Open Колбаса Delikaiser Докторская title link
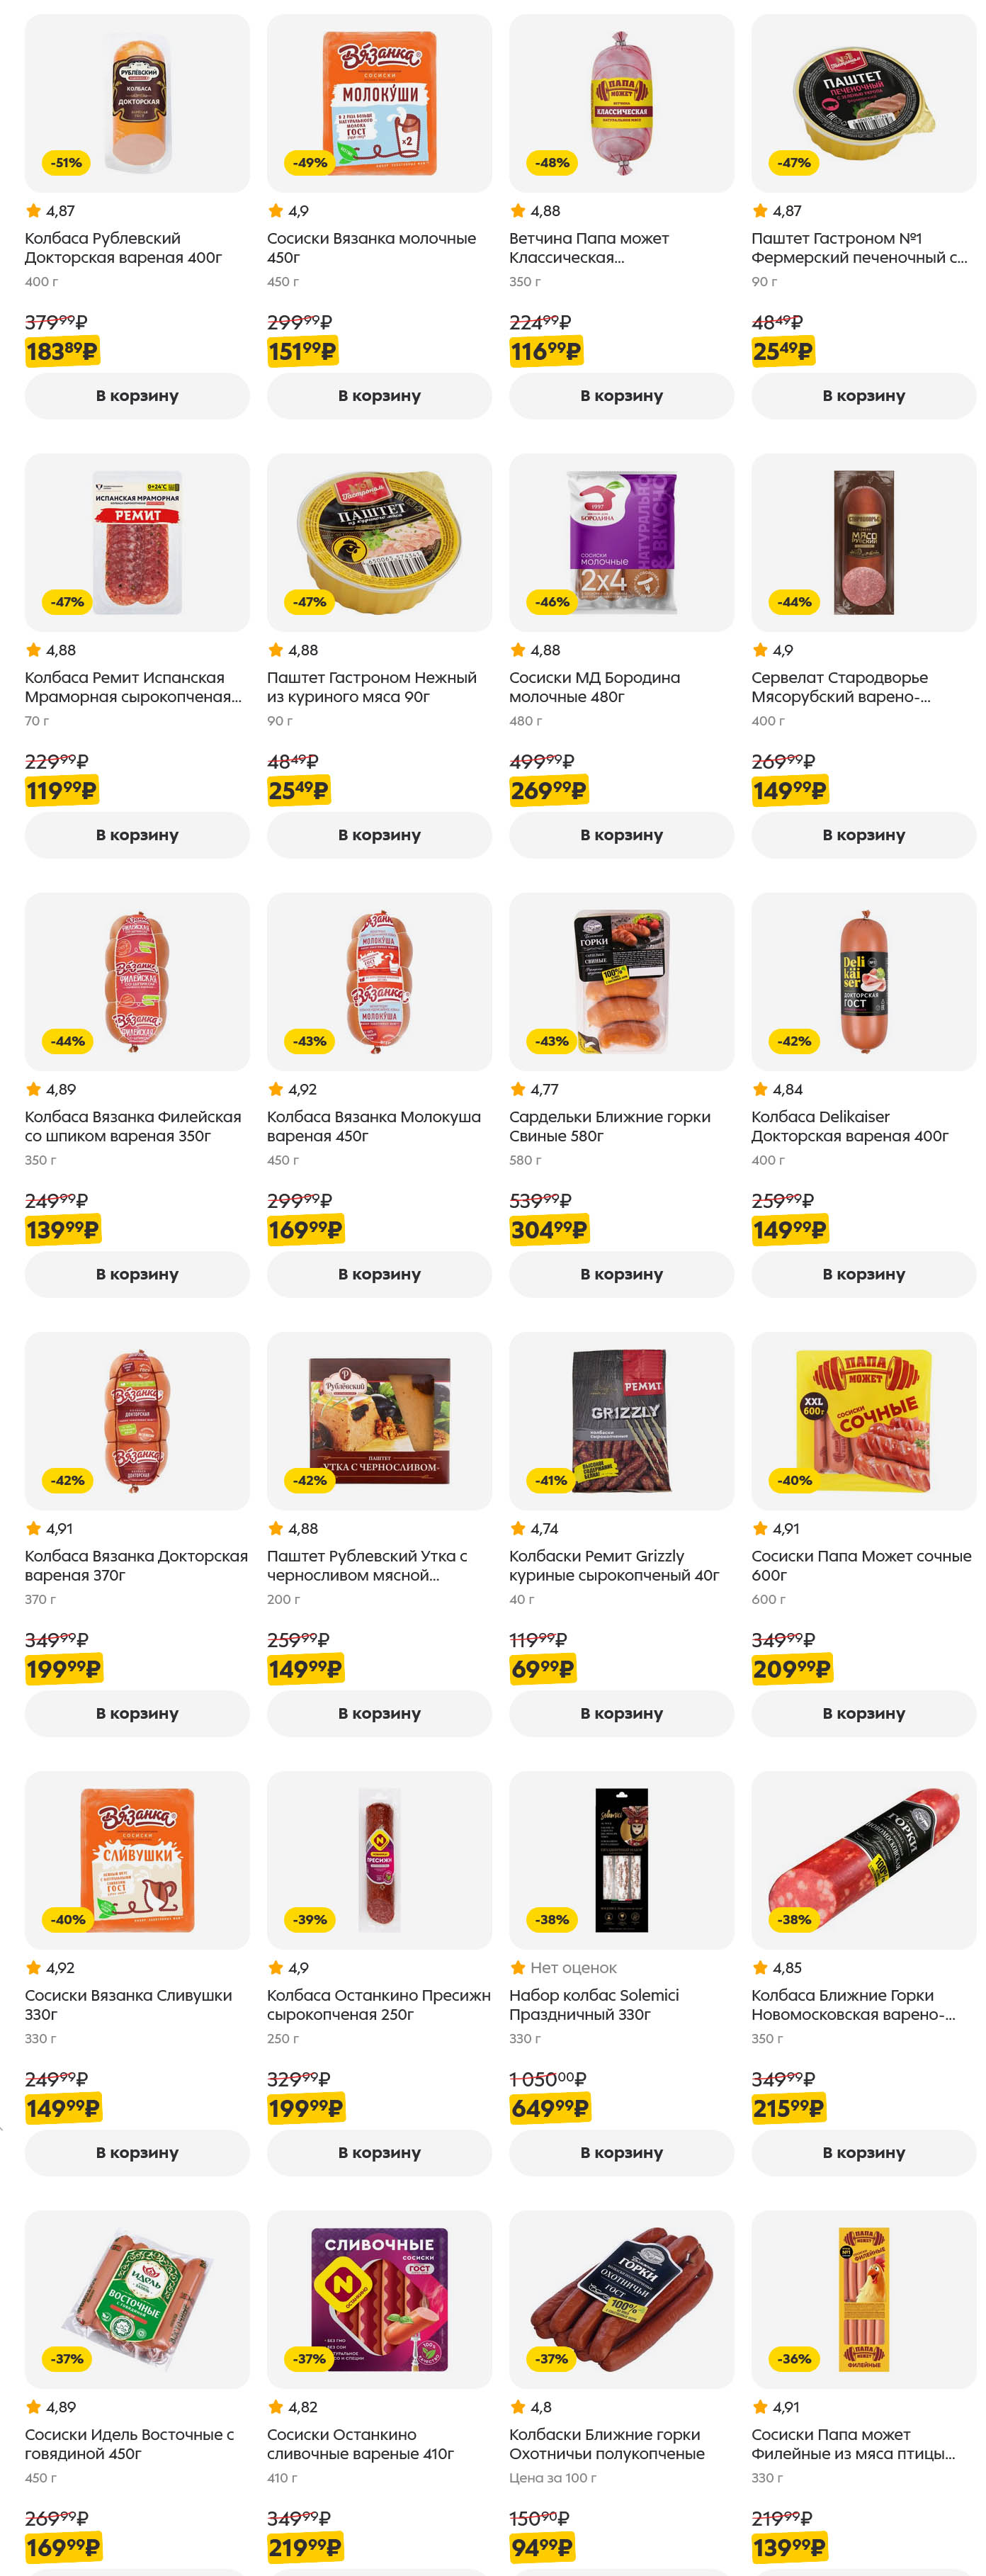Image resolution: width=986 pixels, height=2576 pixels. [x=849, y=1126]
